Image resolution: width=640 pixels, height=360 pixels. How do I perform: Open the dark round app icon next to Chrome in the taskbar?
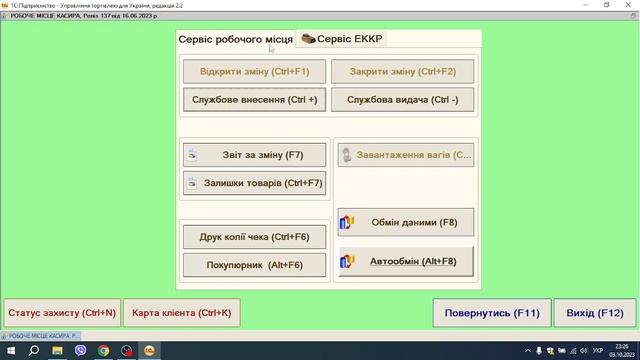(127, 351)
